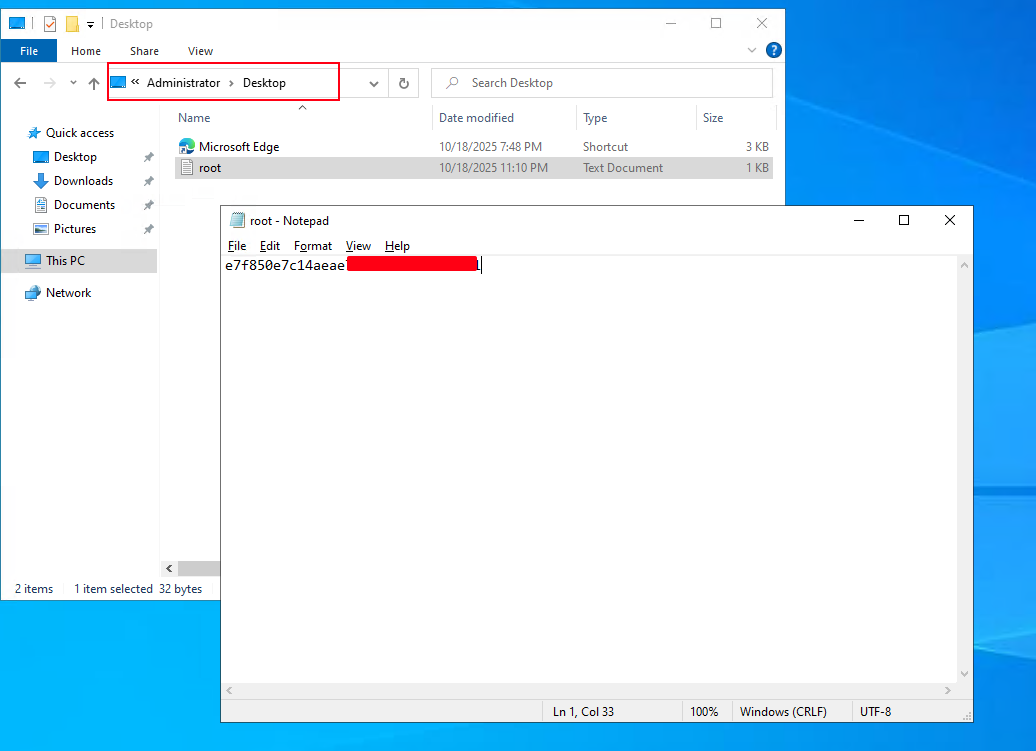Image resolution: width=1036 pixels, height=751 pixels.
Task: Click the pin icon next to Desktop
Action: point(149,157)
